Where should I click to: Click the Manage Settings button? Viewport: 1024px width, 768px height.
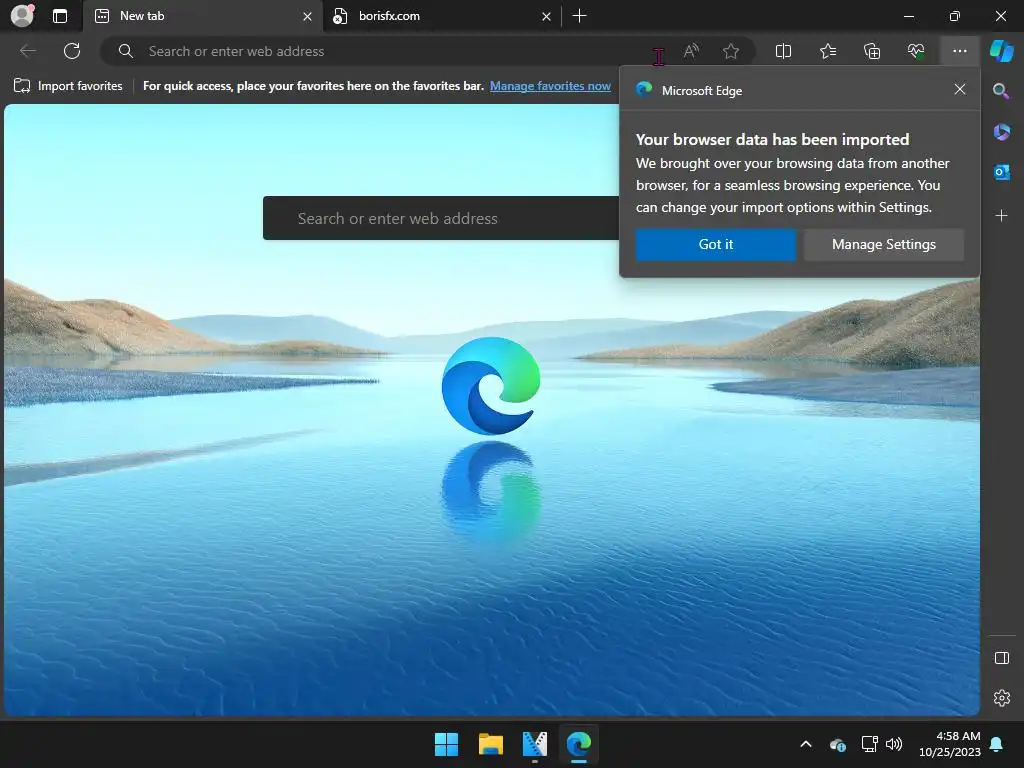click(x=884, y=244)
